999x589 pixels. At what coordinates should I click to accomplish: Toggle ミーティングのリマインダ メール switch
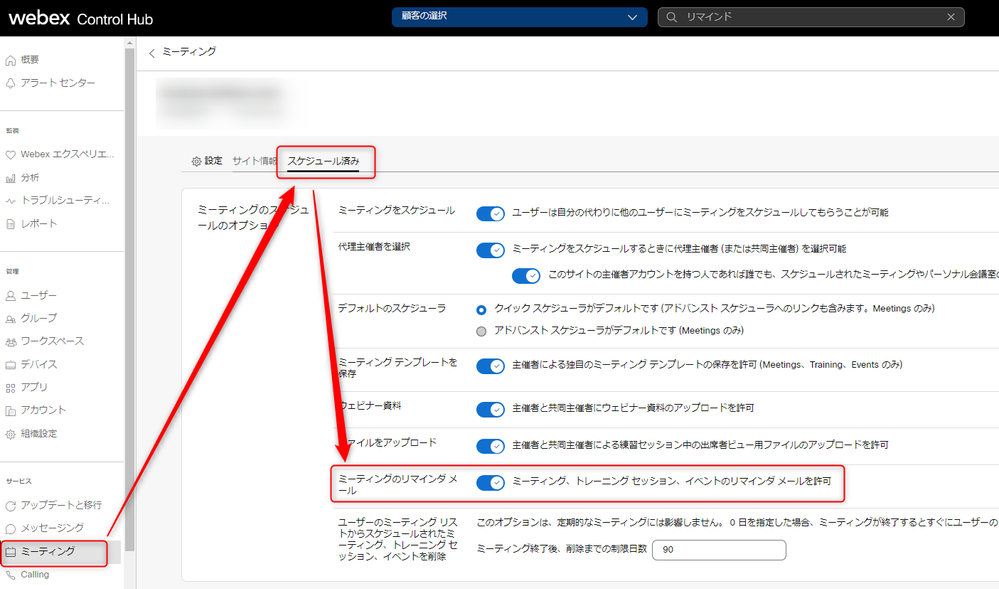click(x=491, y=483)
